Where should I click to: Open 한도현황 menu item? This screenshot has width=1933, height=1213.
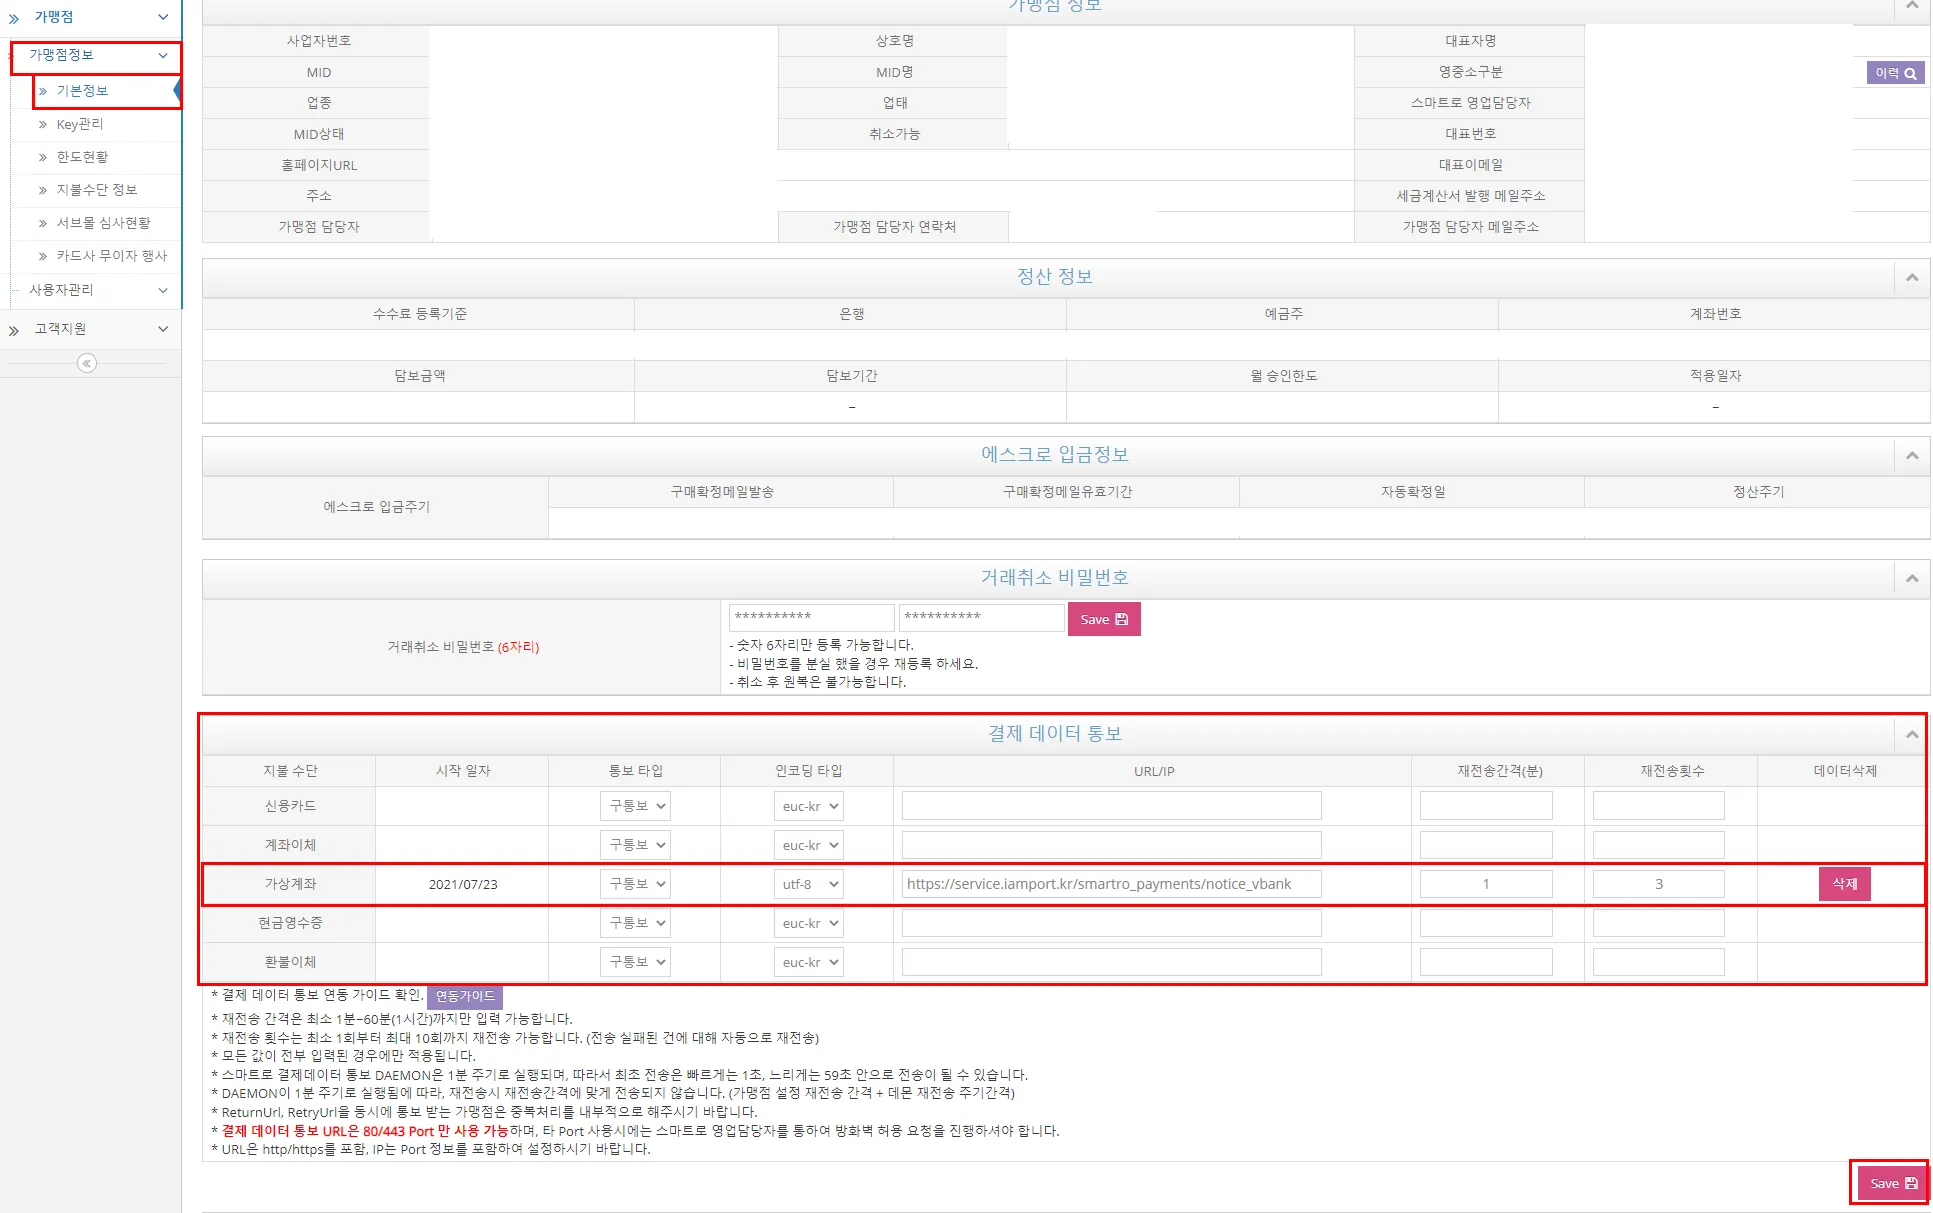tap(82, 157)
